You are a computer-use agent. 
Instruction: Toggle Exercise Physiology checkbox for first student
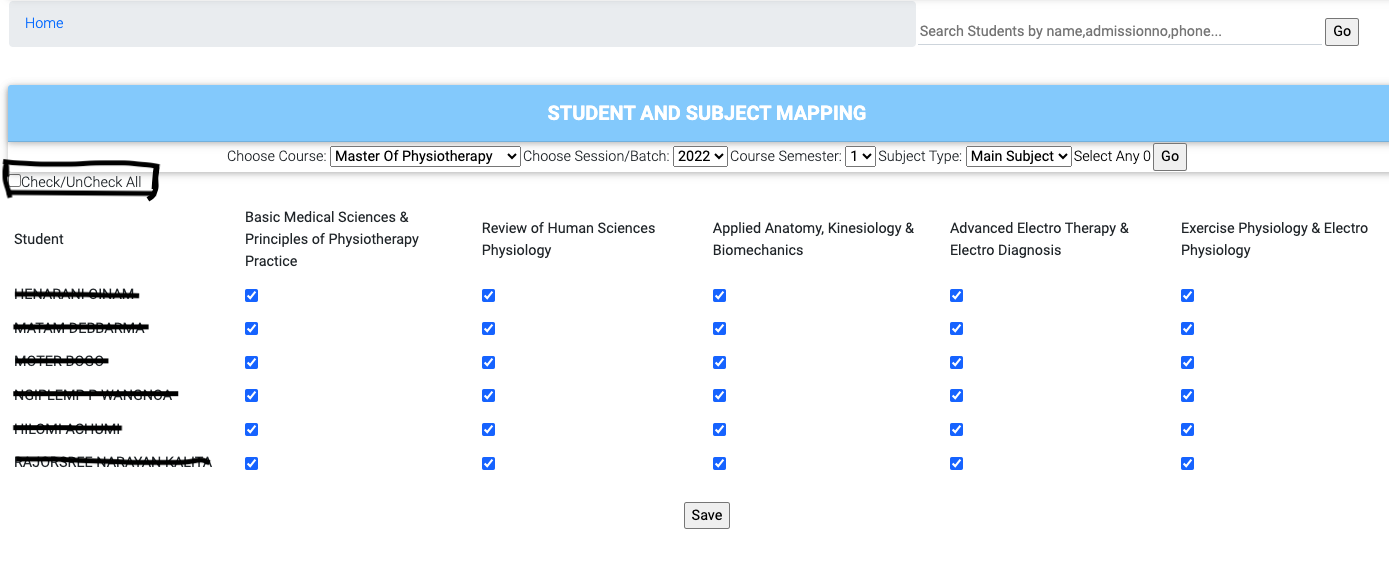pyautogui.click(x=1187, y=295)
